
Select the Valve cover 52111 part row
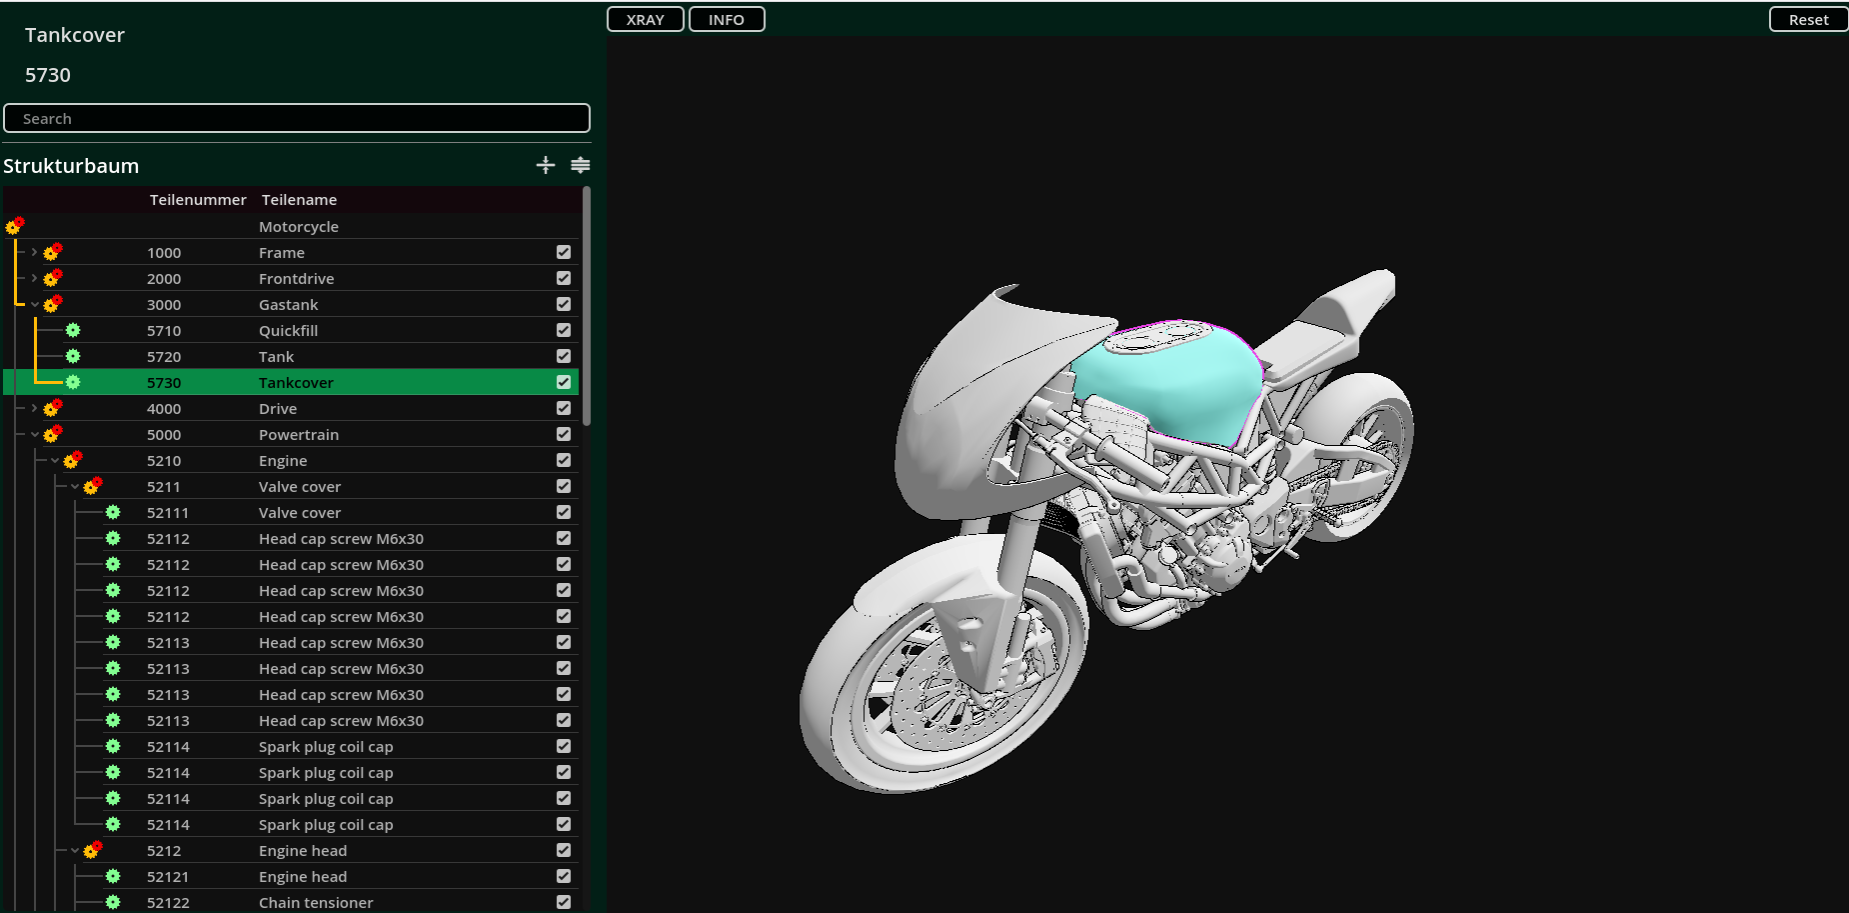pos(300,512)
